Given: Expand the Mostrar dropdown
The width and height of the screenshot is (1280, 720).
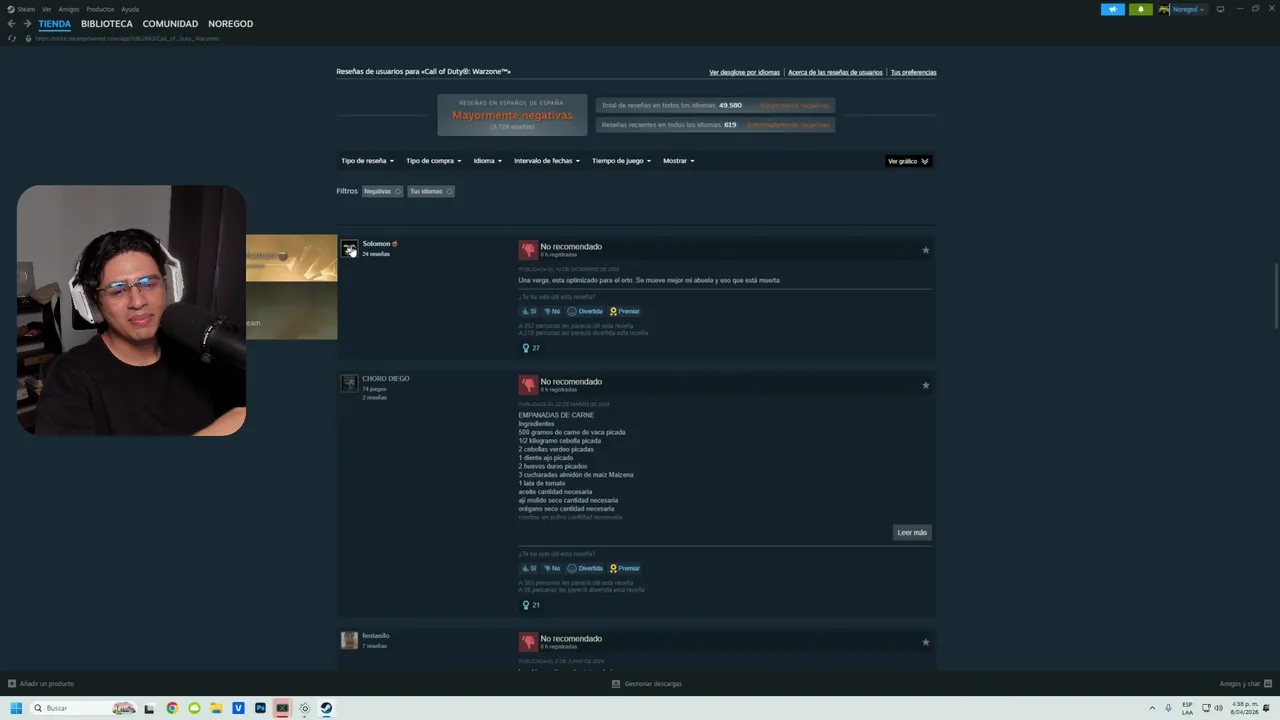Looking at the screenshot, I should click(x=678, y=161).
